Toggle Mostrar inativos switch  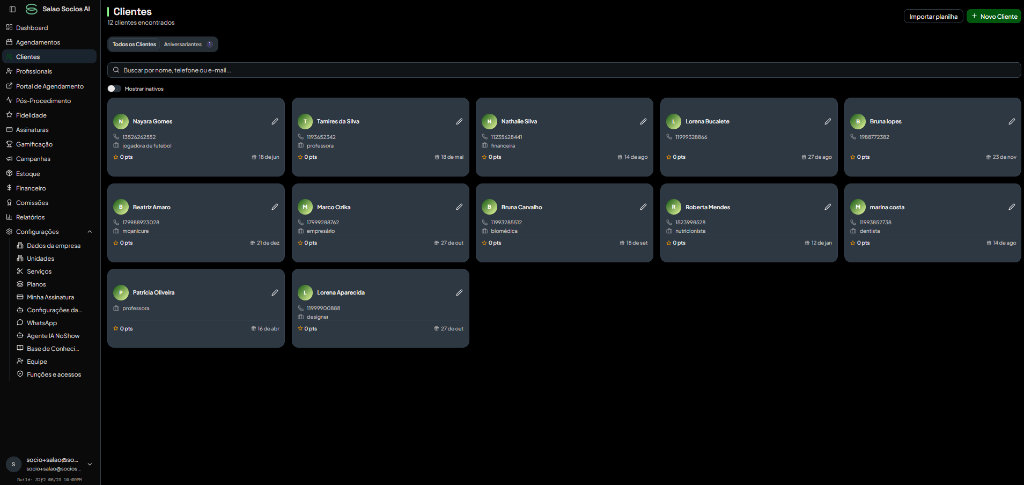coord(114,89)
